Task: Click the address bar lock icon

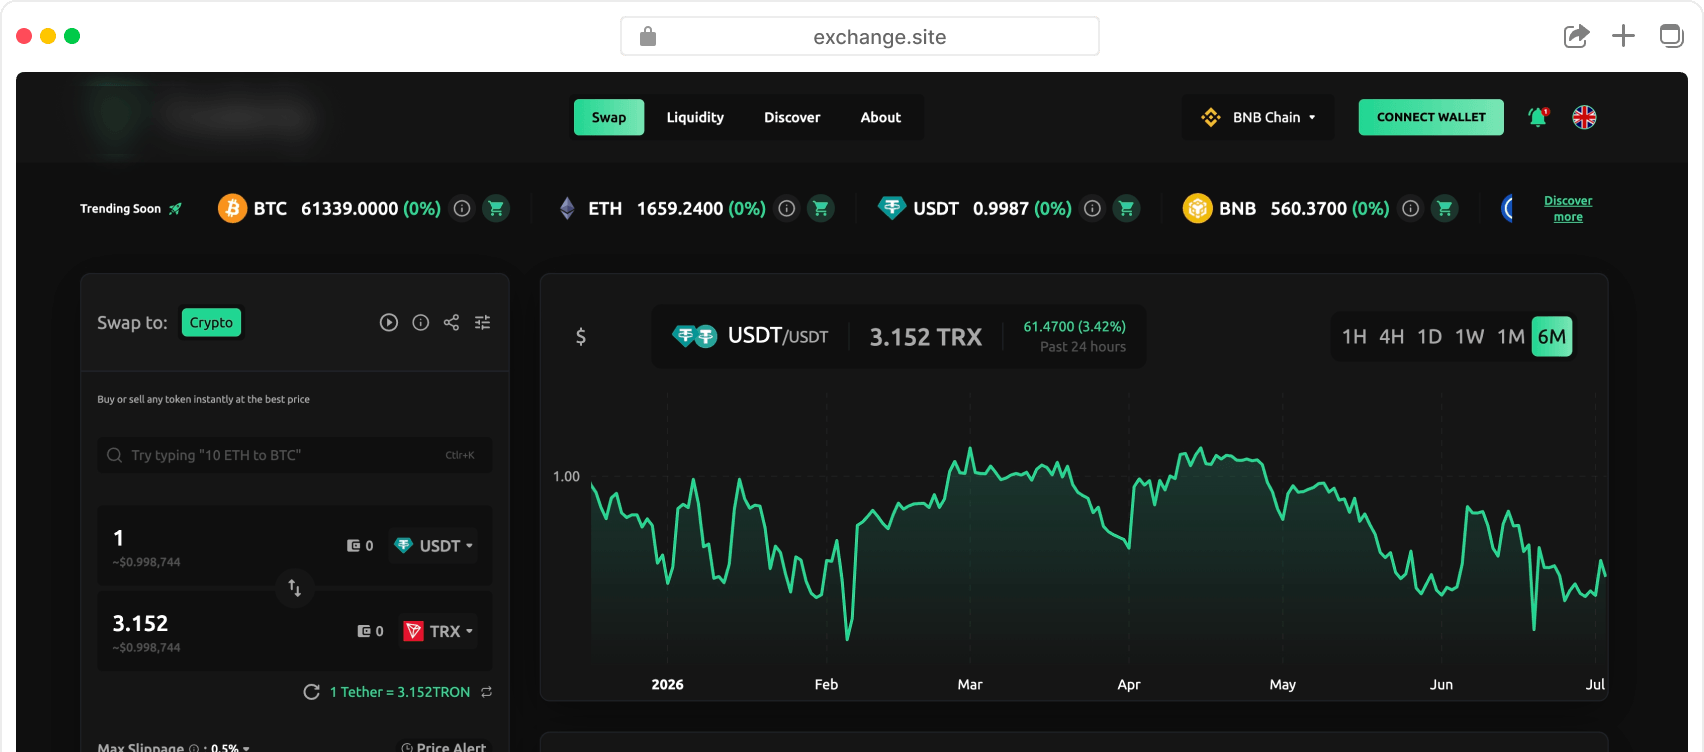Action: (648, 37)
